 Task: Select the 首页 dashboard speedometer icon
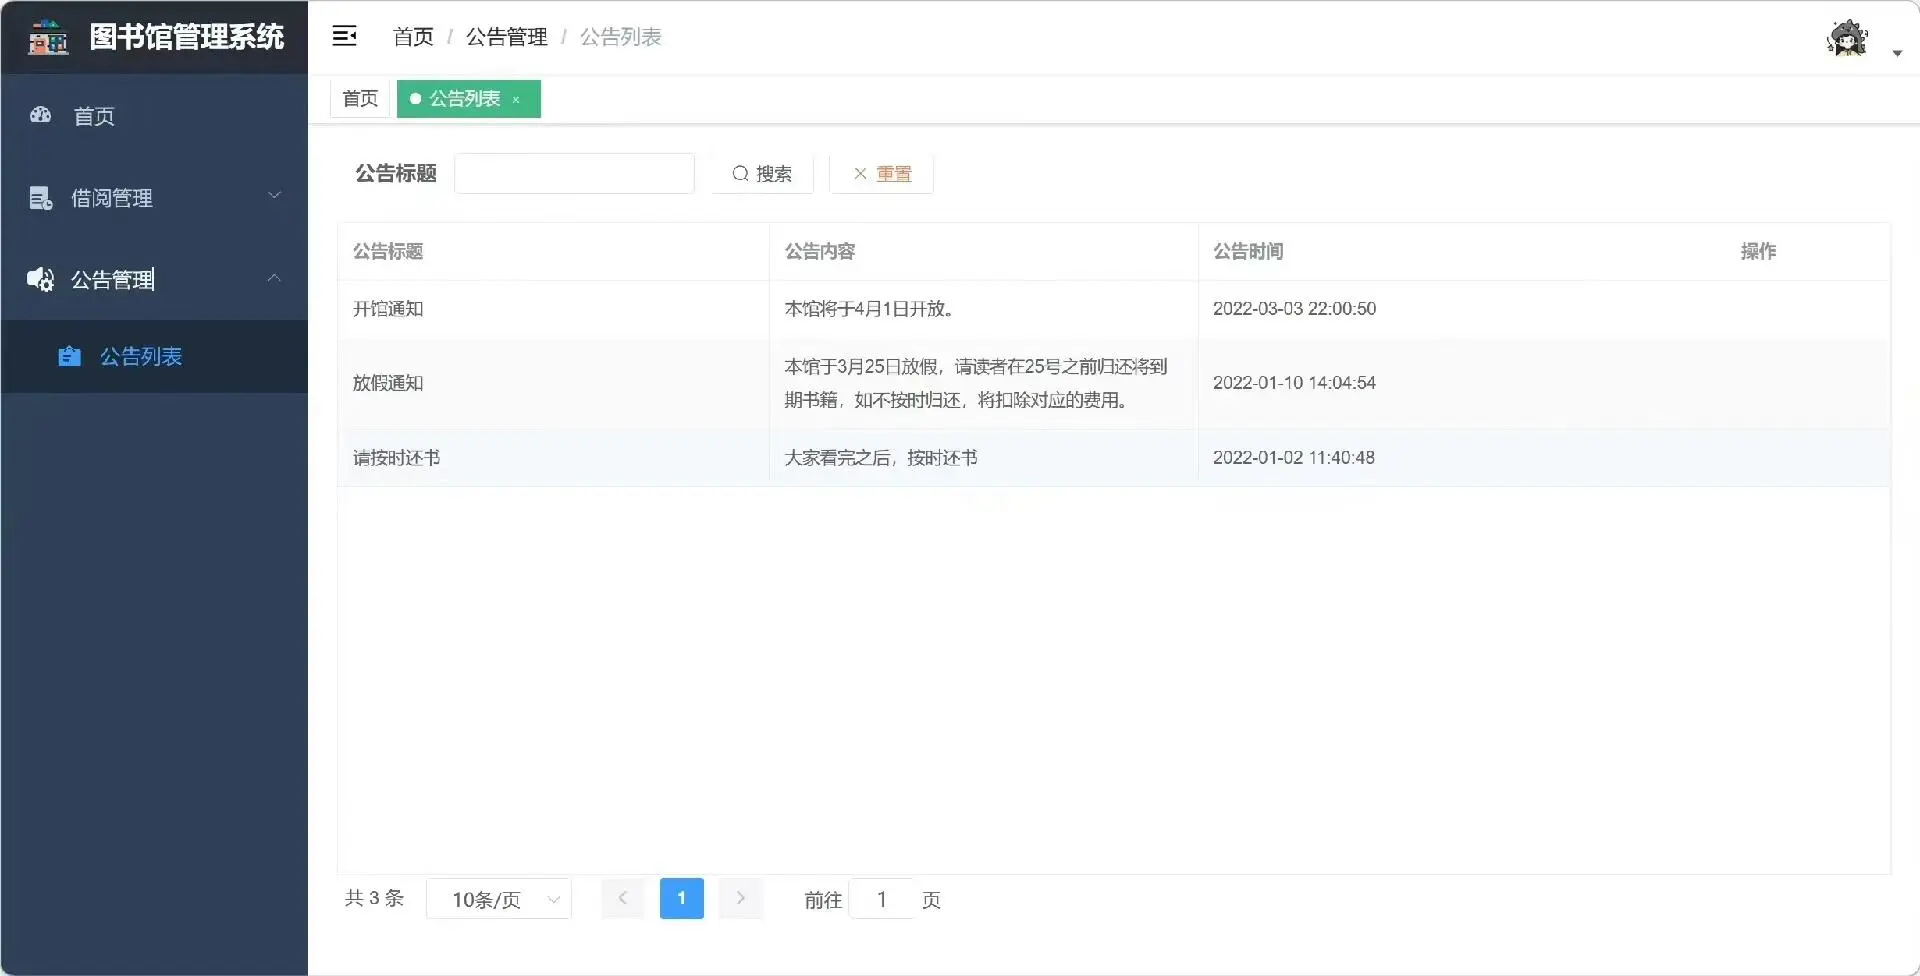tap(40, 115)
